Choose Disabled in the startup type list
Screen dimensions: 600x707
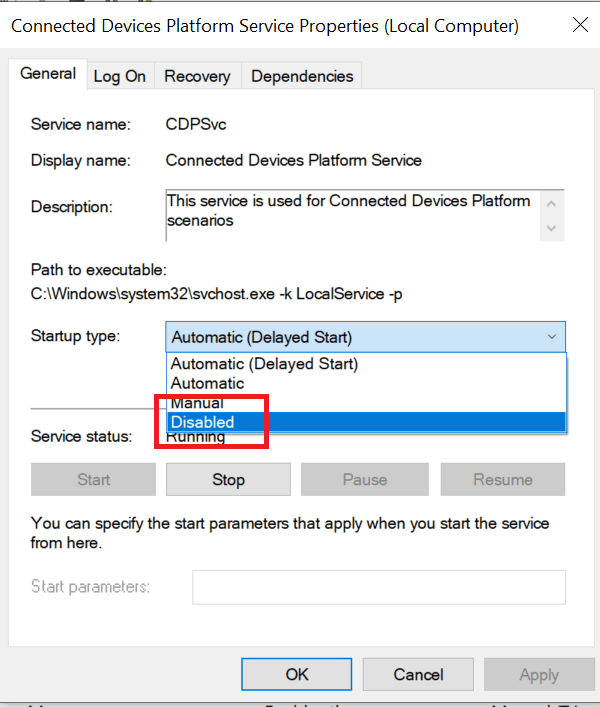tap(366, 422)
